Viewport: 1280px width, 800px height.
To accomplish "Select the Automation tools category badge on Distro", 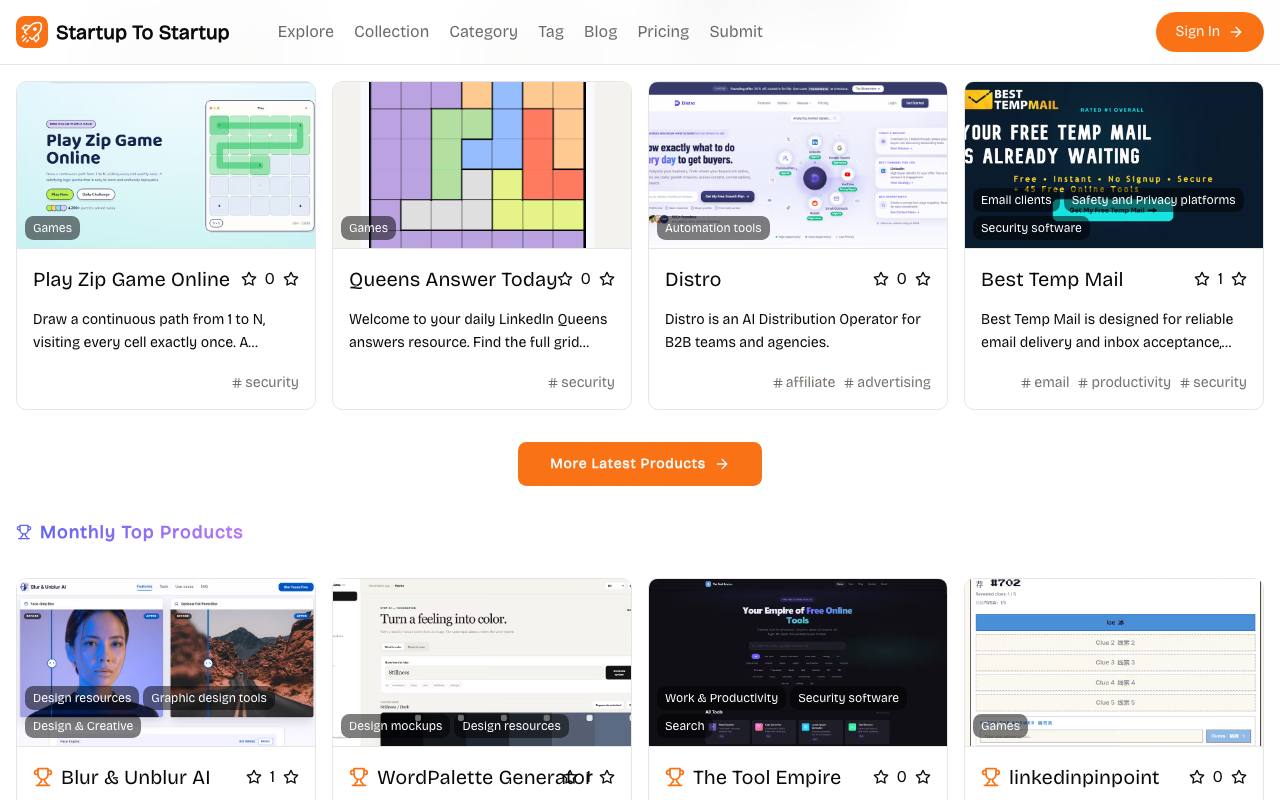I will pyautogui.click(x=713, y=228).
